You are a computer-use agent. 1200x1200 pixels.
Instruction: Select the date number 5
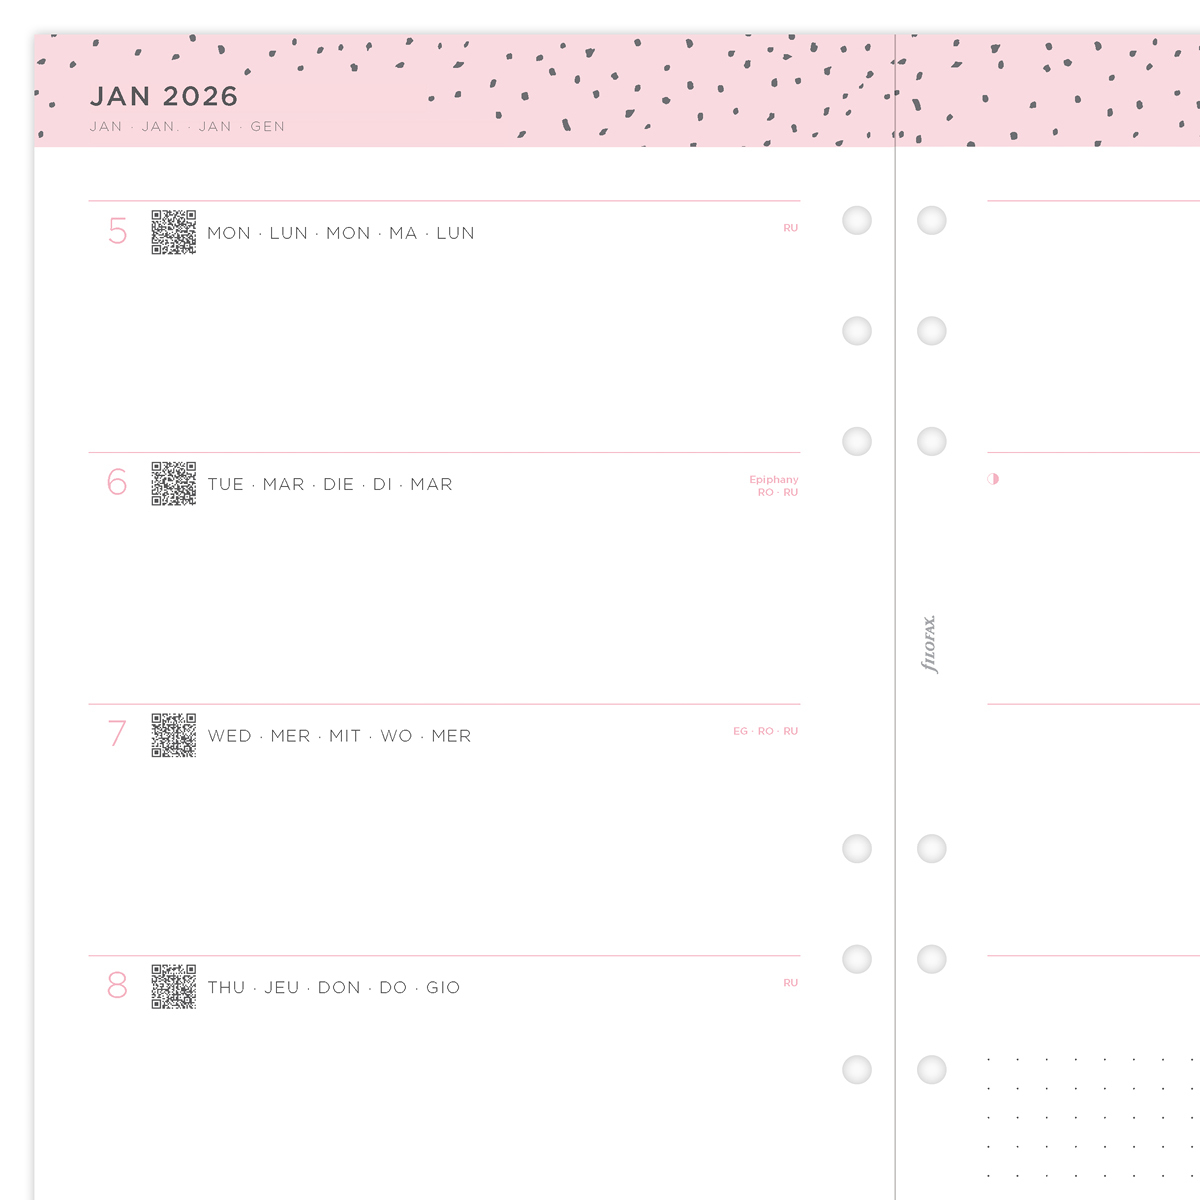click(118, 232)
